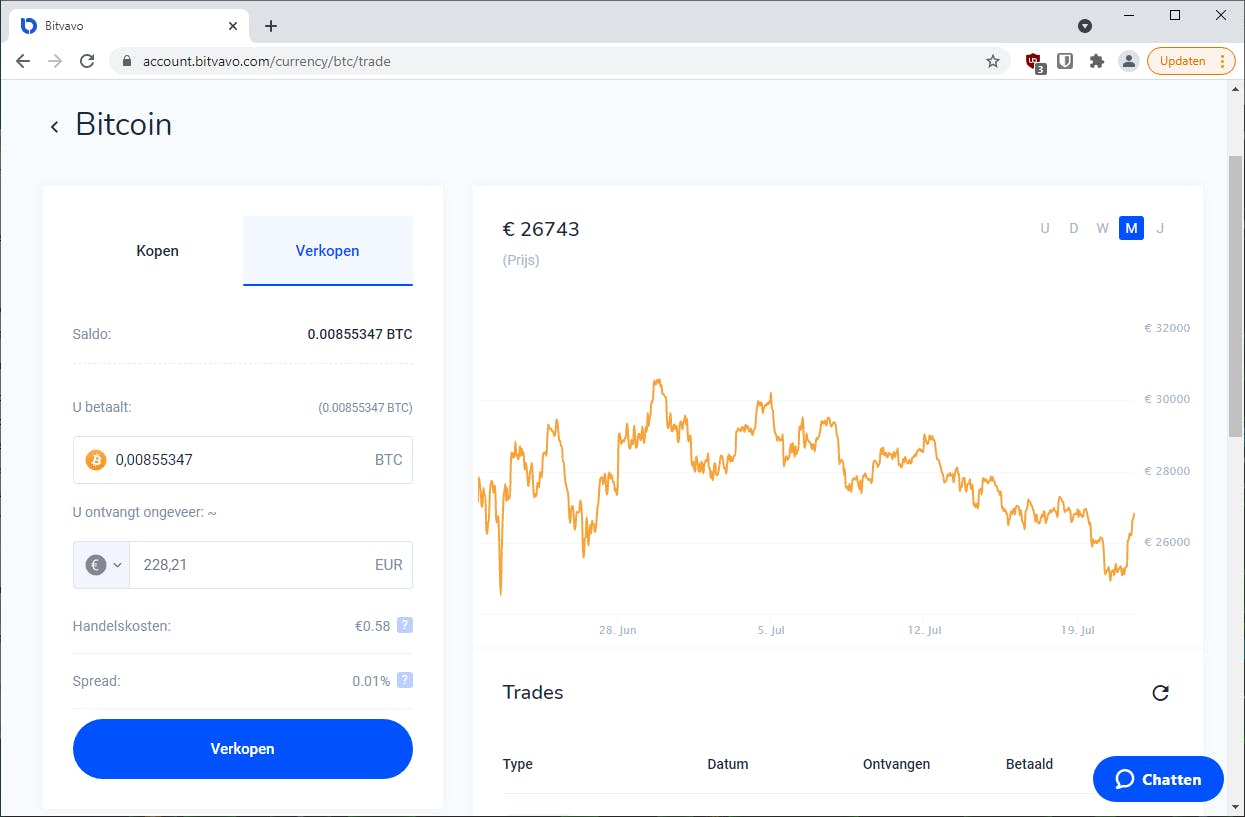The height and width of the screenshot is (817, 1245).
Task: Switch the chart to the D timeframe
Action: pos(1074,228)
